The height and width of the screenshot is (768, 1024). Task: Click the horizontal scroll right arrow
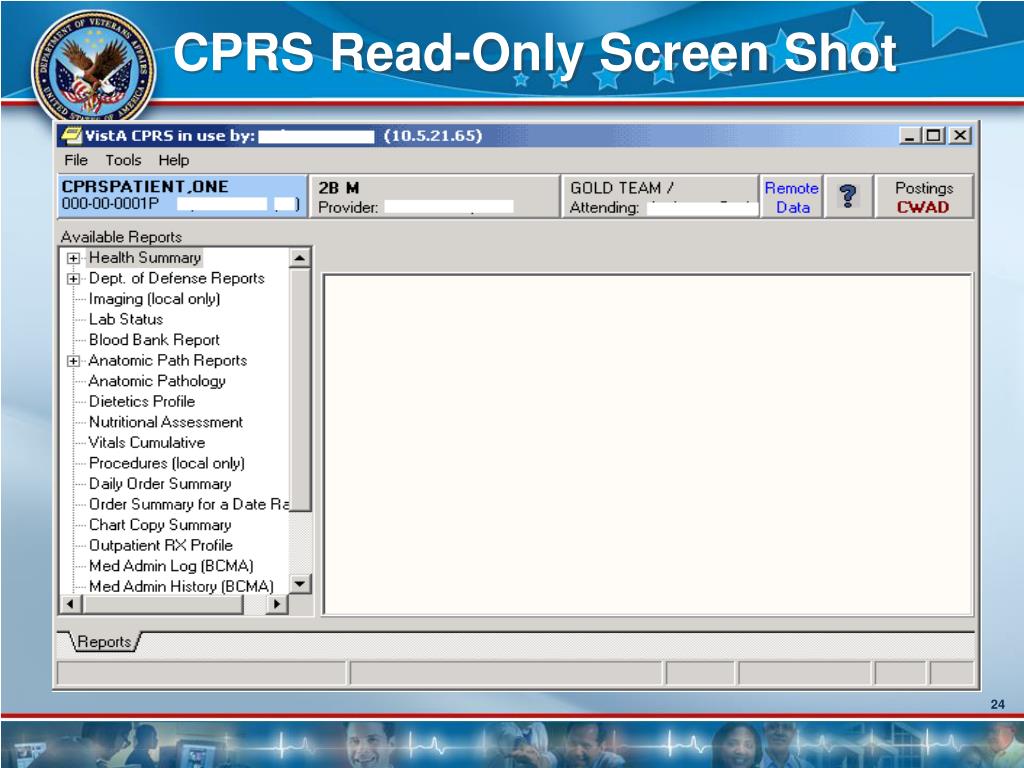coord(277,605)
